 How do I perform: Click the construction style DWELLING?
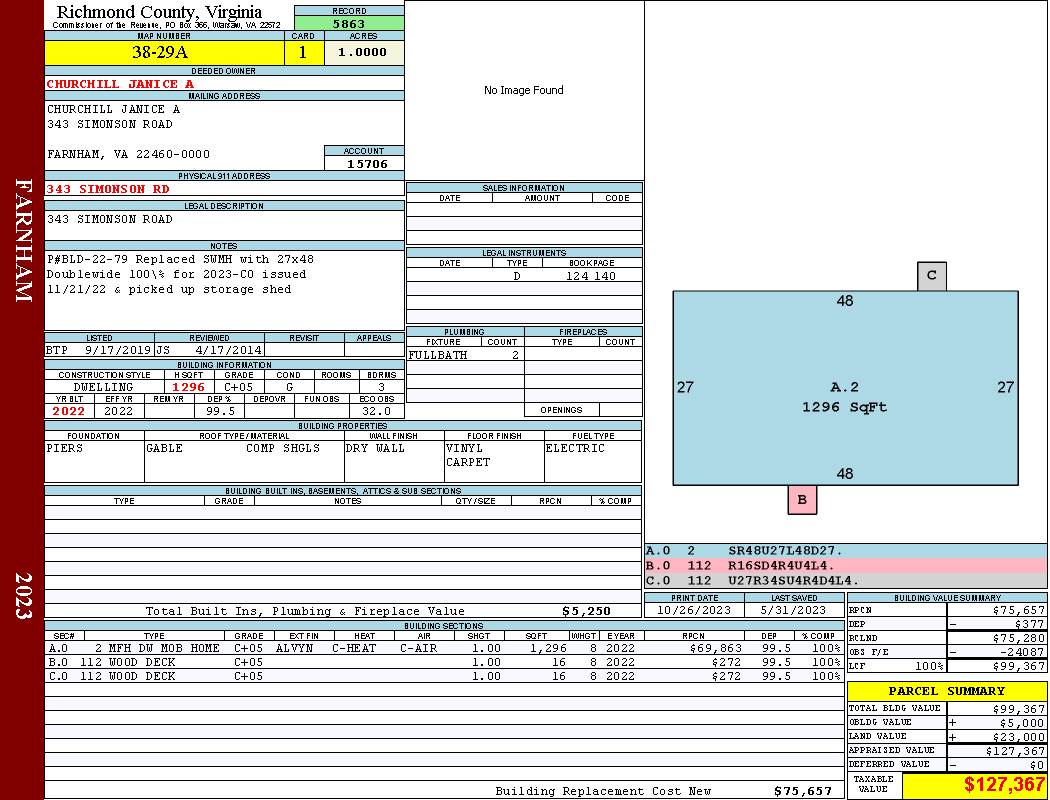tap(103, 387)
